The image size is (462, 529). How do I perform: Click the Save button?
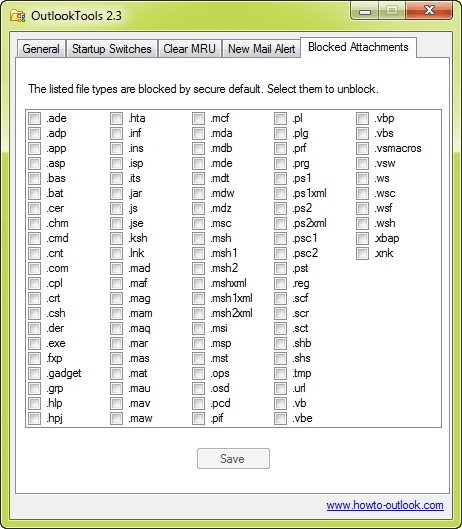point(233,458)
